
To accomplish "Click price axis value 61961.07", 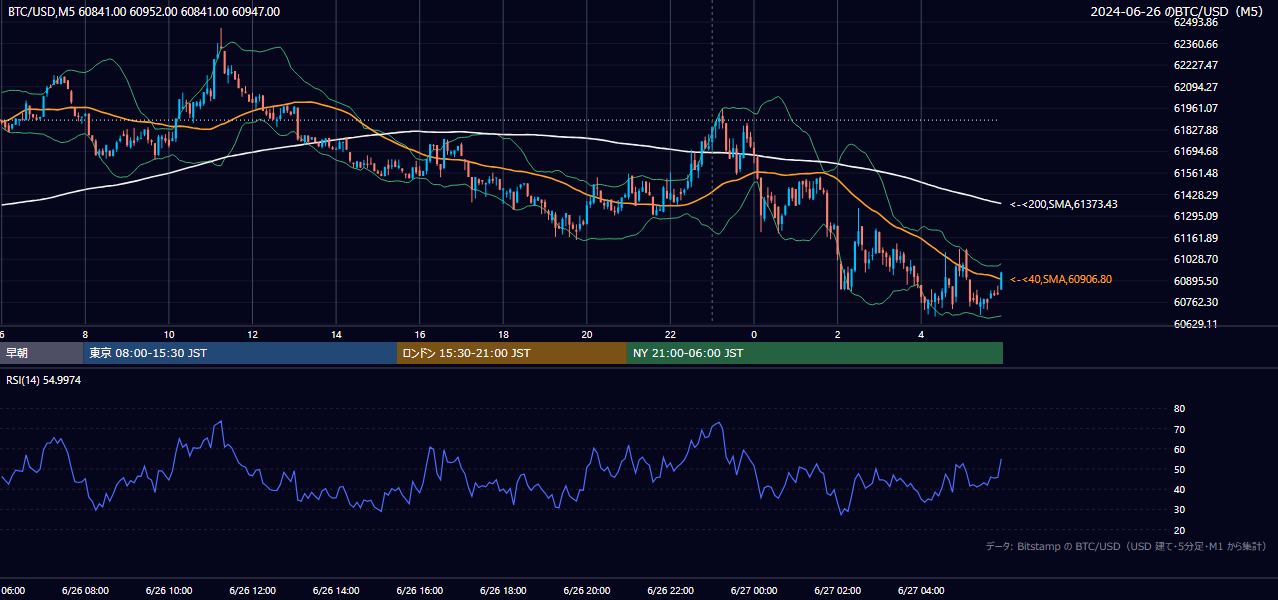I will click(x=1195, y=108).
